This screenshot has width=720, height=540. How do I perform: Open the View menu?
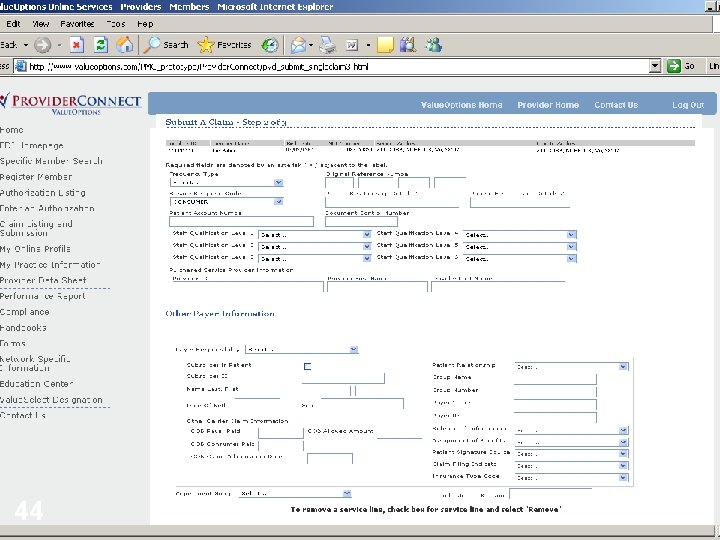(41, 22)
